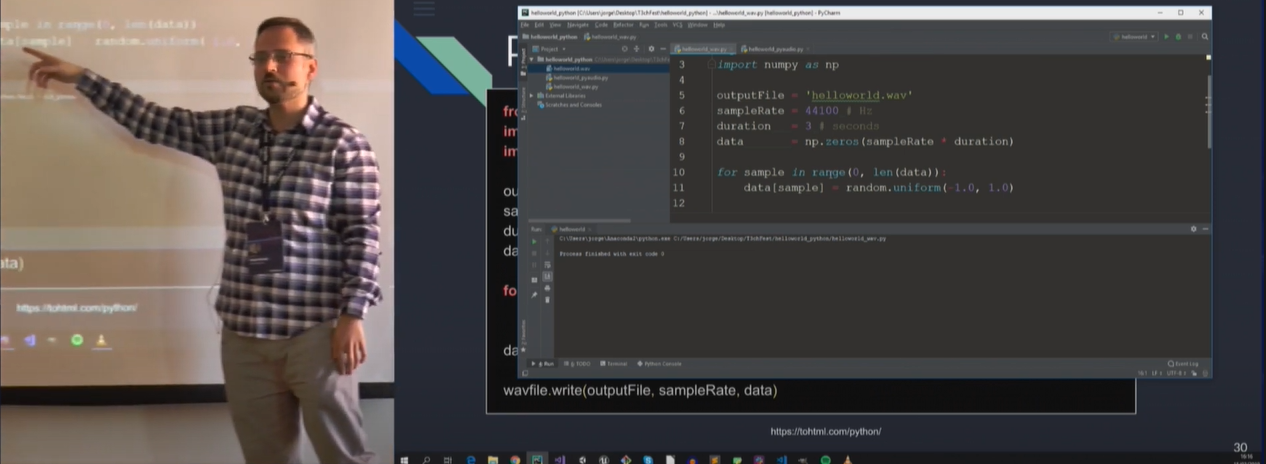Click the Search Everywhere magnifier icon
The width and height of the screenshot is (1266, 464).
click(x=1205, y=36)
